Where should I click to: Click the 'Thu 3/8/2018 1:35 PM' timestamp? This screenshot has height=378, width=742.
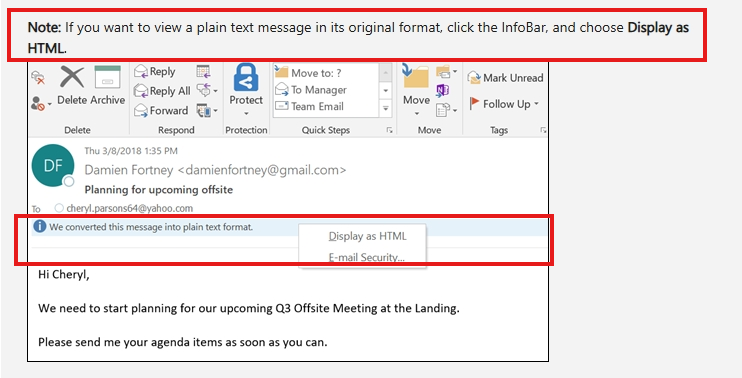131,151
